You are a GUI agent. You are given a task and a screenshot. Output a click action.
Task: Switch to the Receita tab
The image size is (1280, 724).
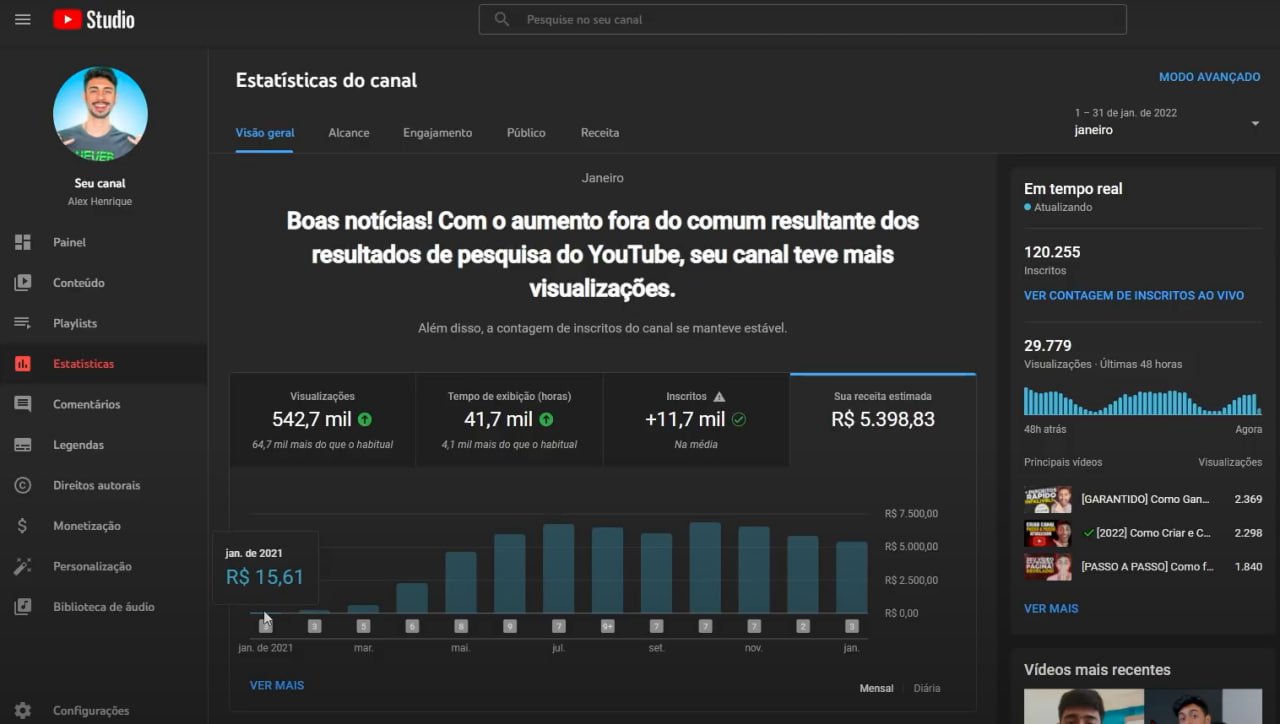pos(600,133)
